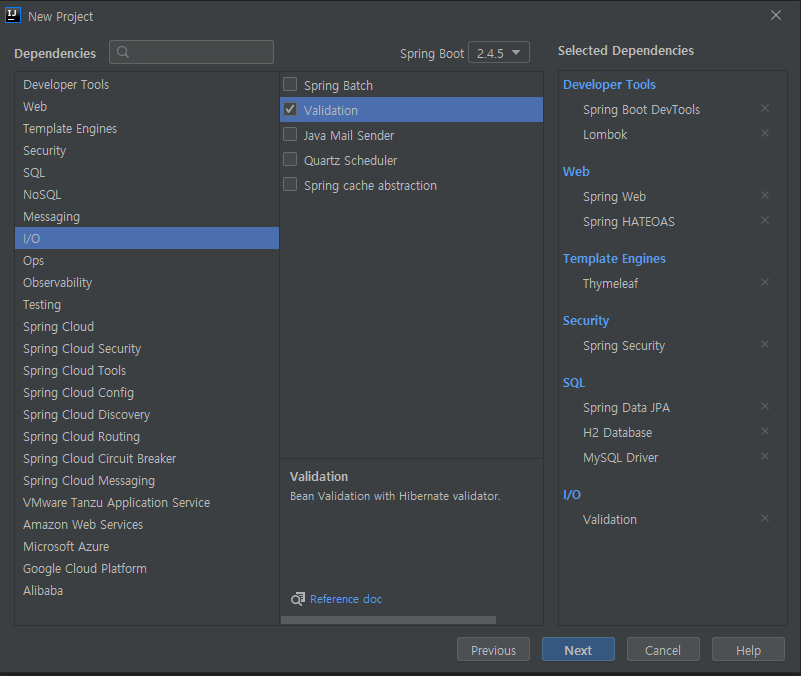Enable Spring cache abstraction checkbox
This screenshot has height=676, width=801.
point(290,184)
